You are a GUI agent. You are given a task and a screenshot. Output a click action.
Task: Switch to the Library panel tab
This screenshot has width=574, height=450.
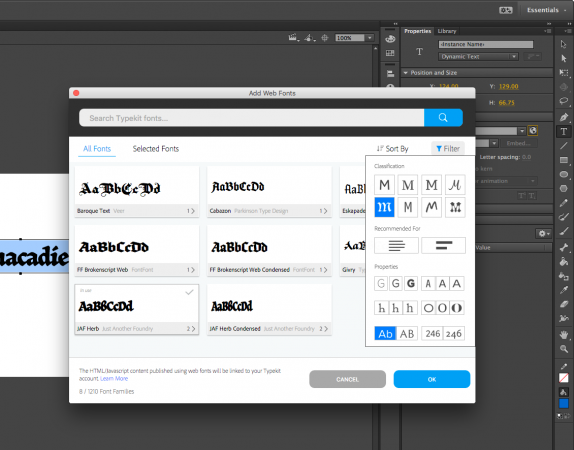[x=447, y=31]
